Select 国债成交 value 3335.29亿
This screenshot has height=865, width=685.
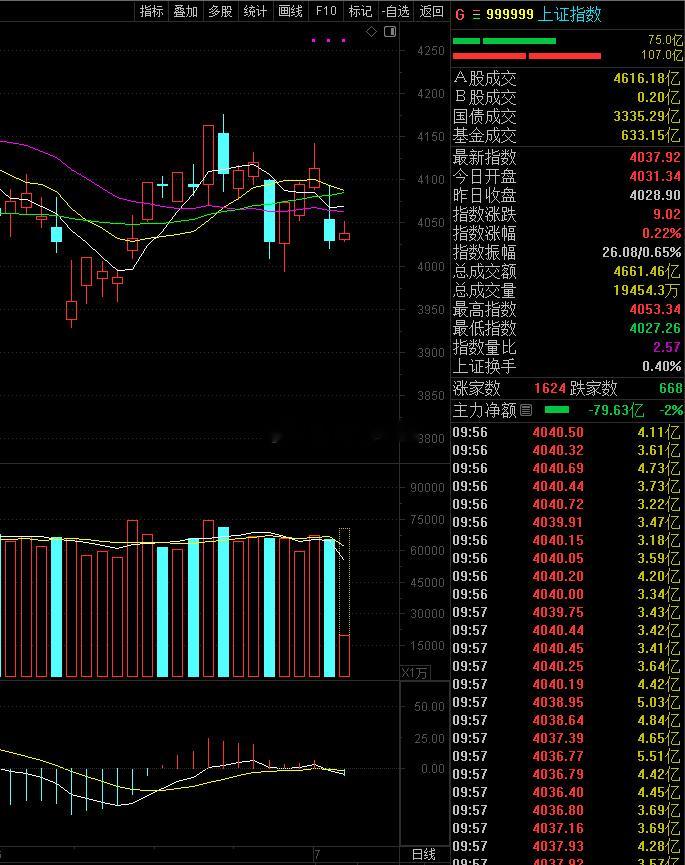[647, 116]
